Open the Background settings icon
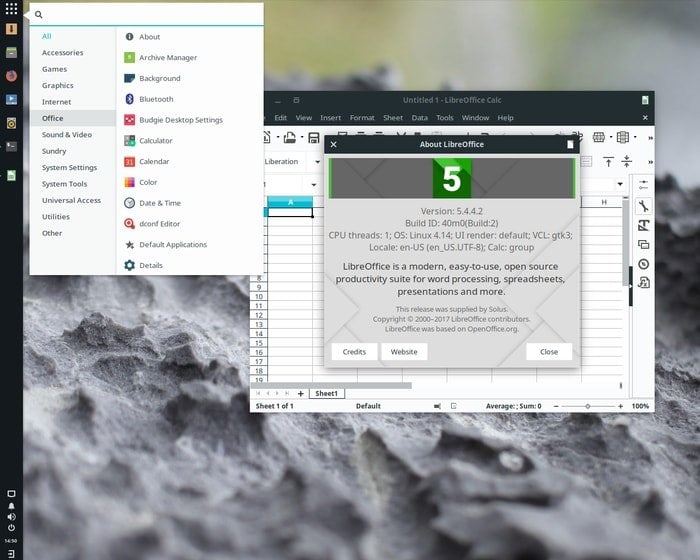 (x=129, y=78)
